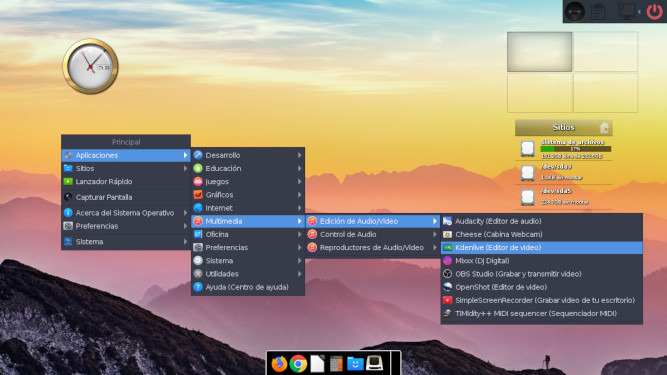The height and width of the screenshot is (375, 667).
Task: Expand Sitios submenu arrow in Principal menu
Action: tap(185, 168)
